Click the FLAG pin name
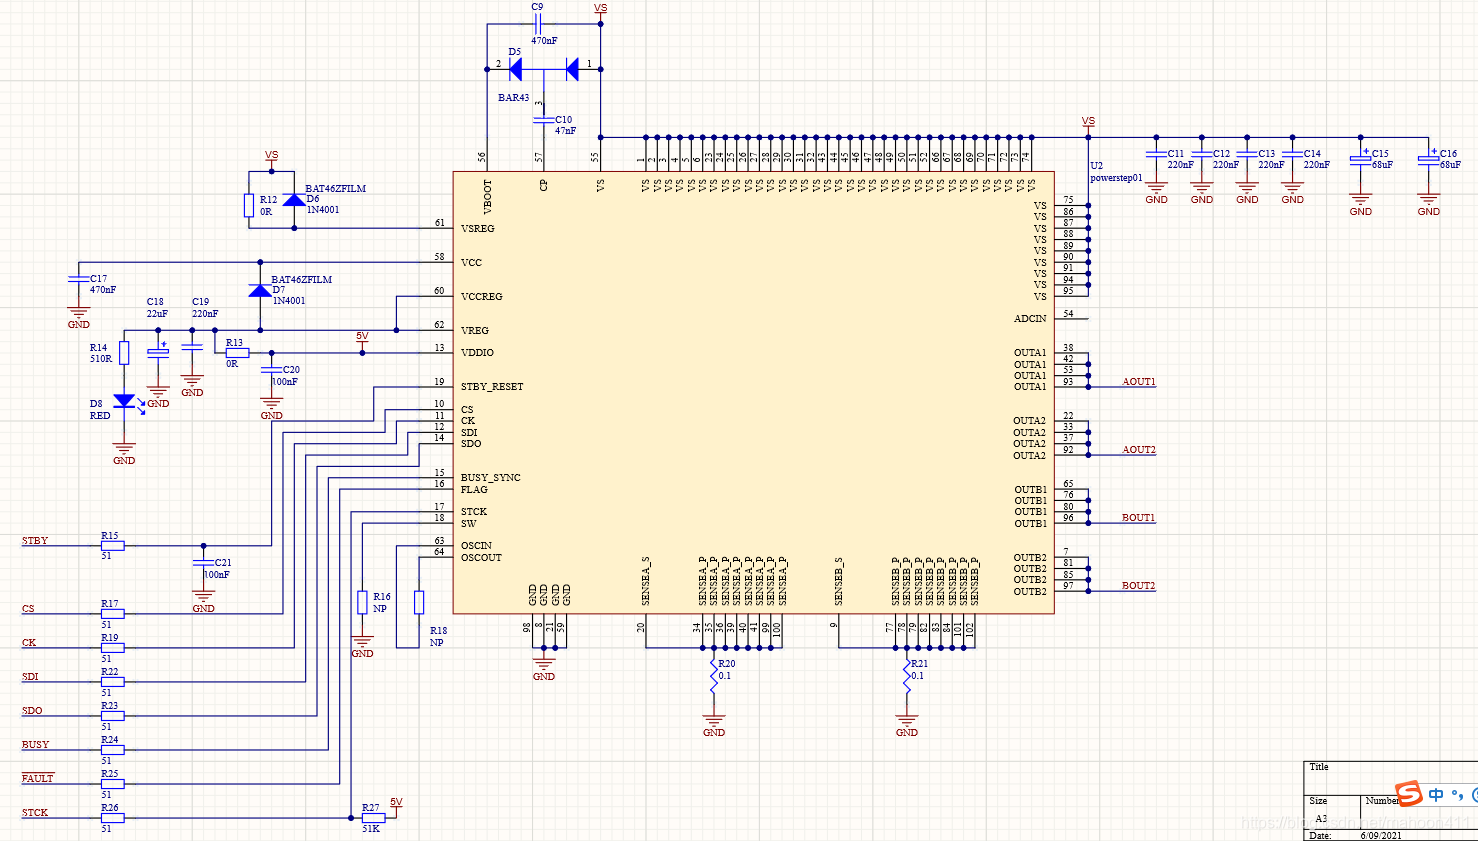Viewport: 1478px width, 841px height. pos(474,490)
